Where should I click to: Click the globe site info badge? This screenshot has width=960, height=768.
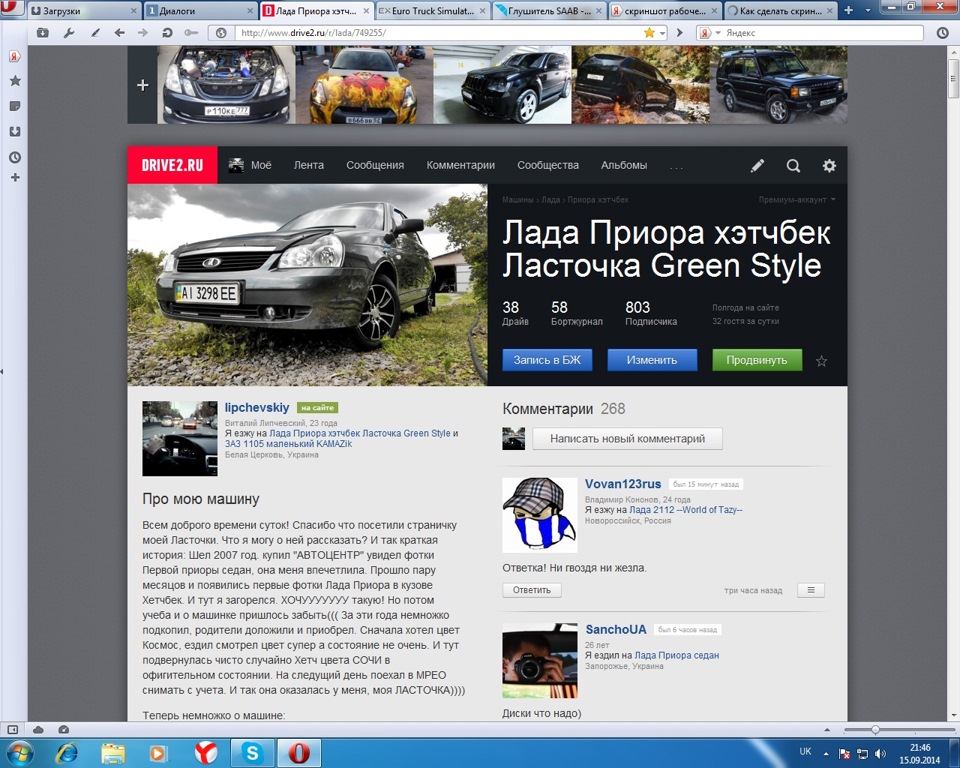[x=221, y=32]
